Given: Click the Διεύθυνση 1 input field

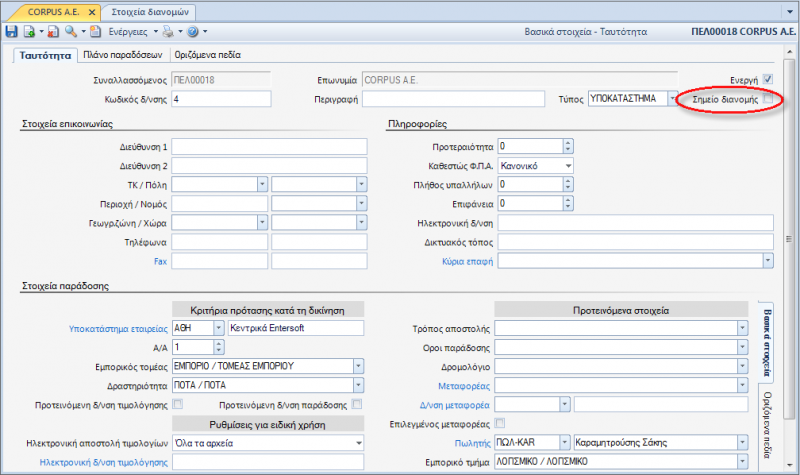Looking at the screenshot, I should (269, 146).
